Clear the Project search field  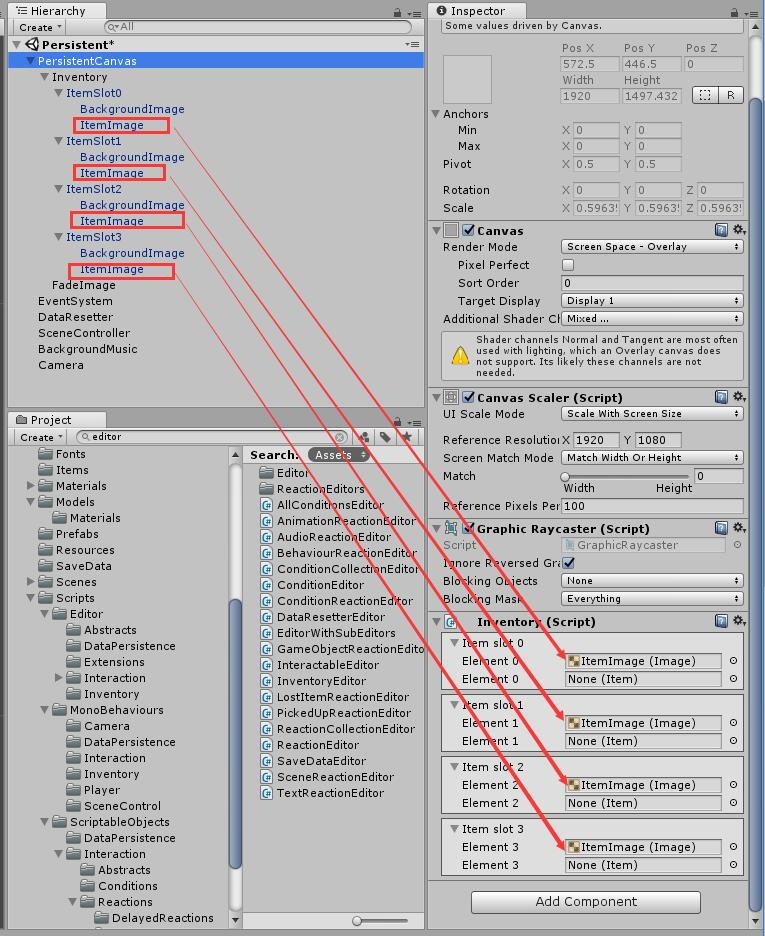[340, 437]
